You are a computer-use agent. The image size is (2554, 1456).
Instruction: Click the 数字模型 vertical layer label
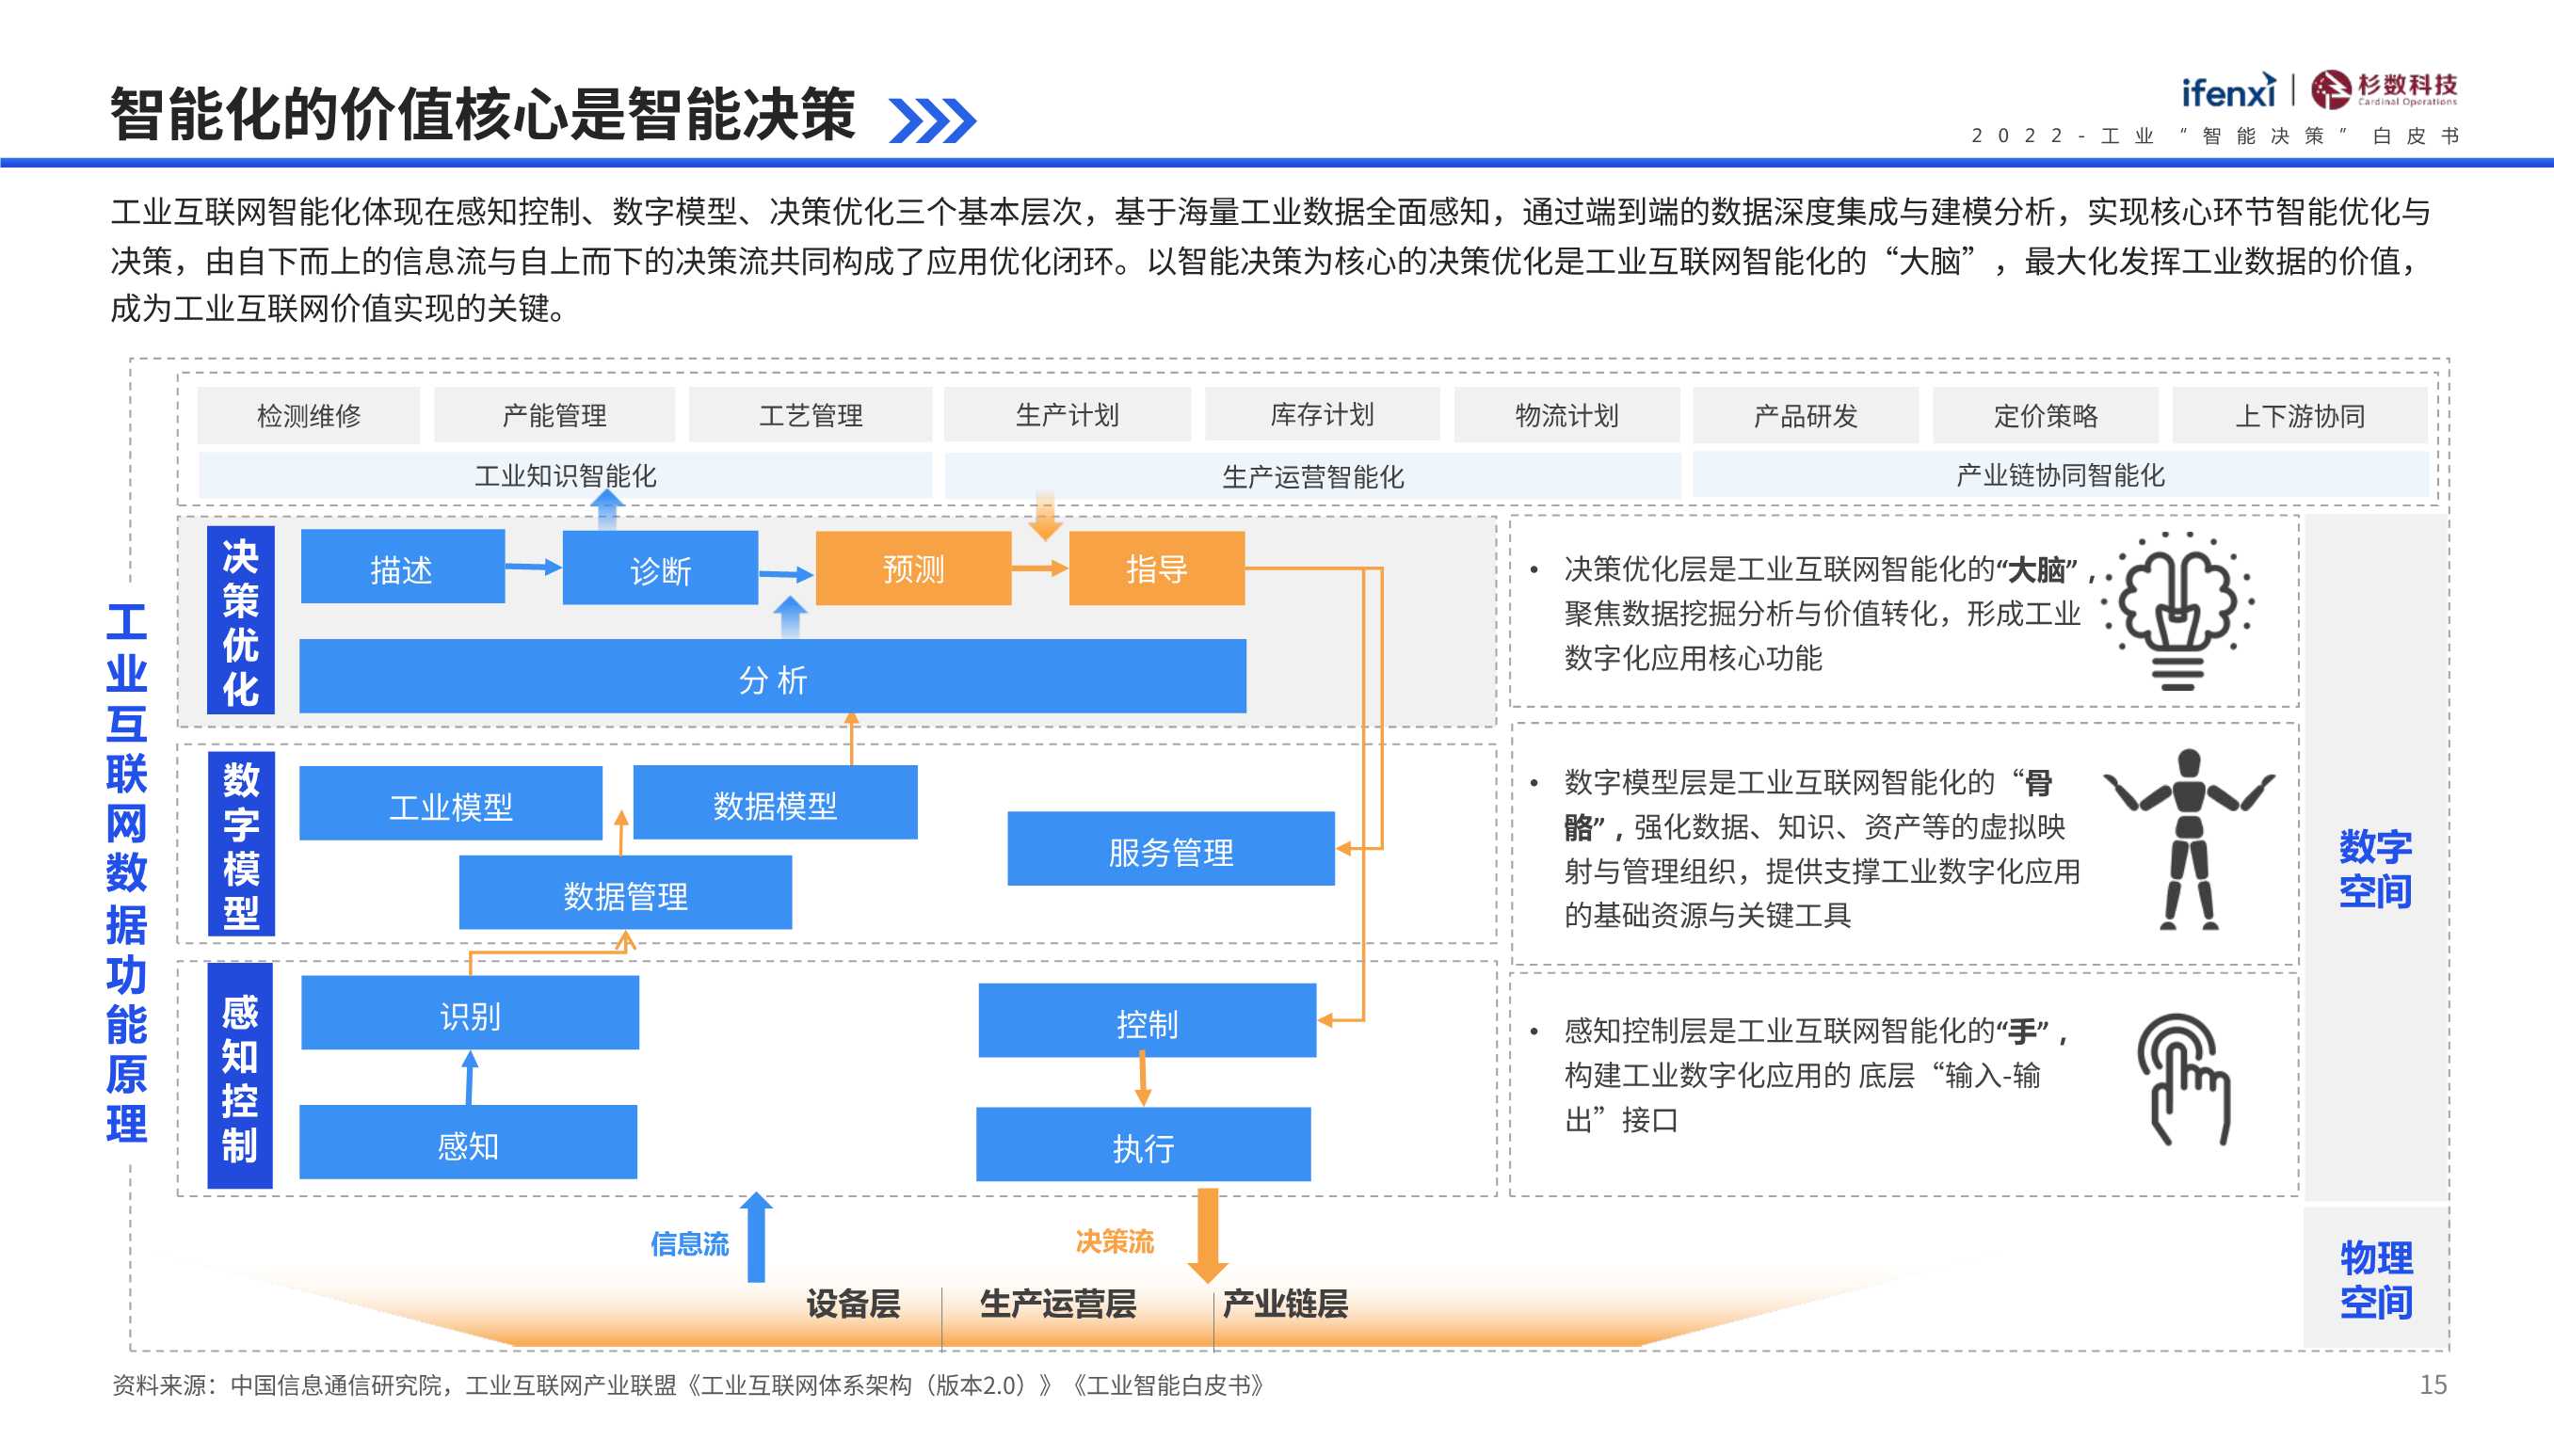241,844
